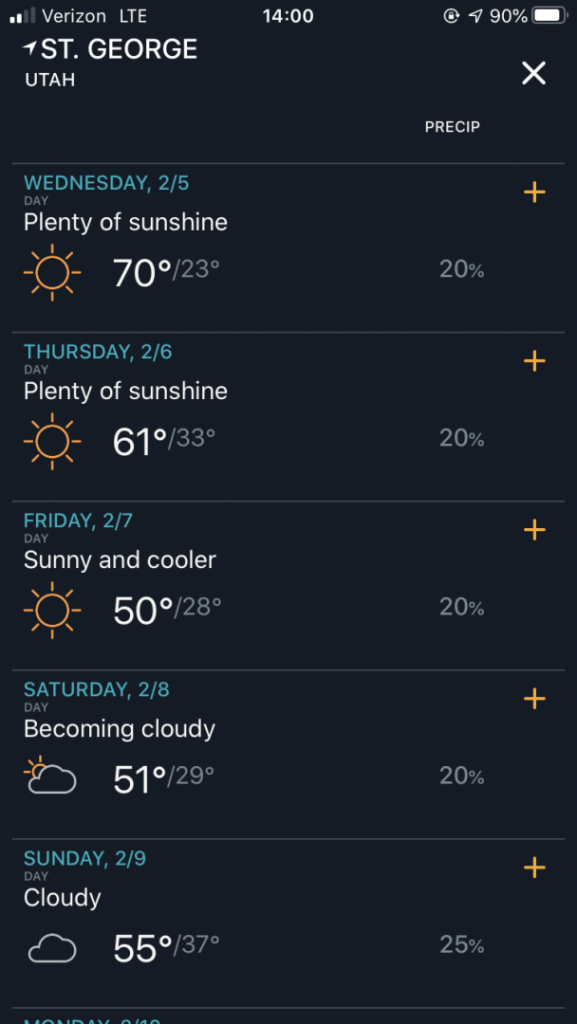
Task: Tap the sun icon for Friday
Action: 52,610
